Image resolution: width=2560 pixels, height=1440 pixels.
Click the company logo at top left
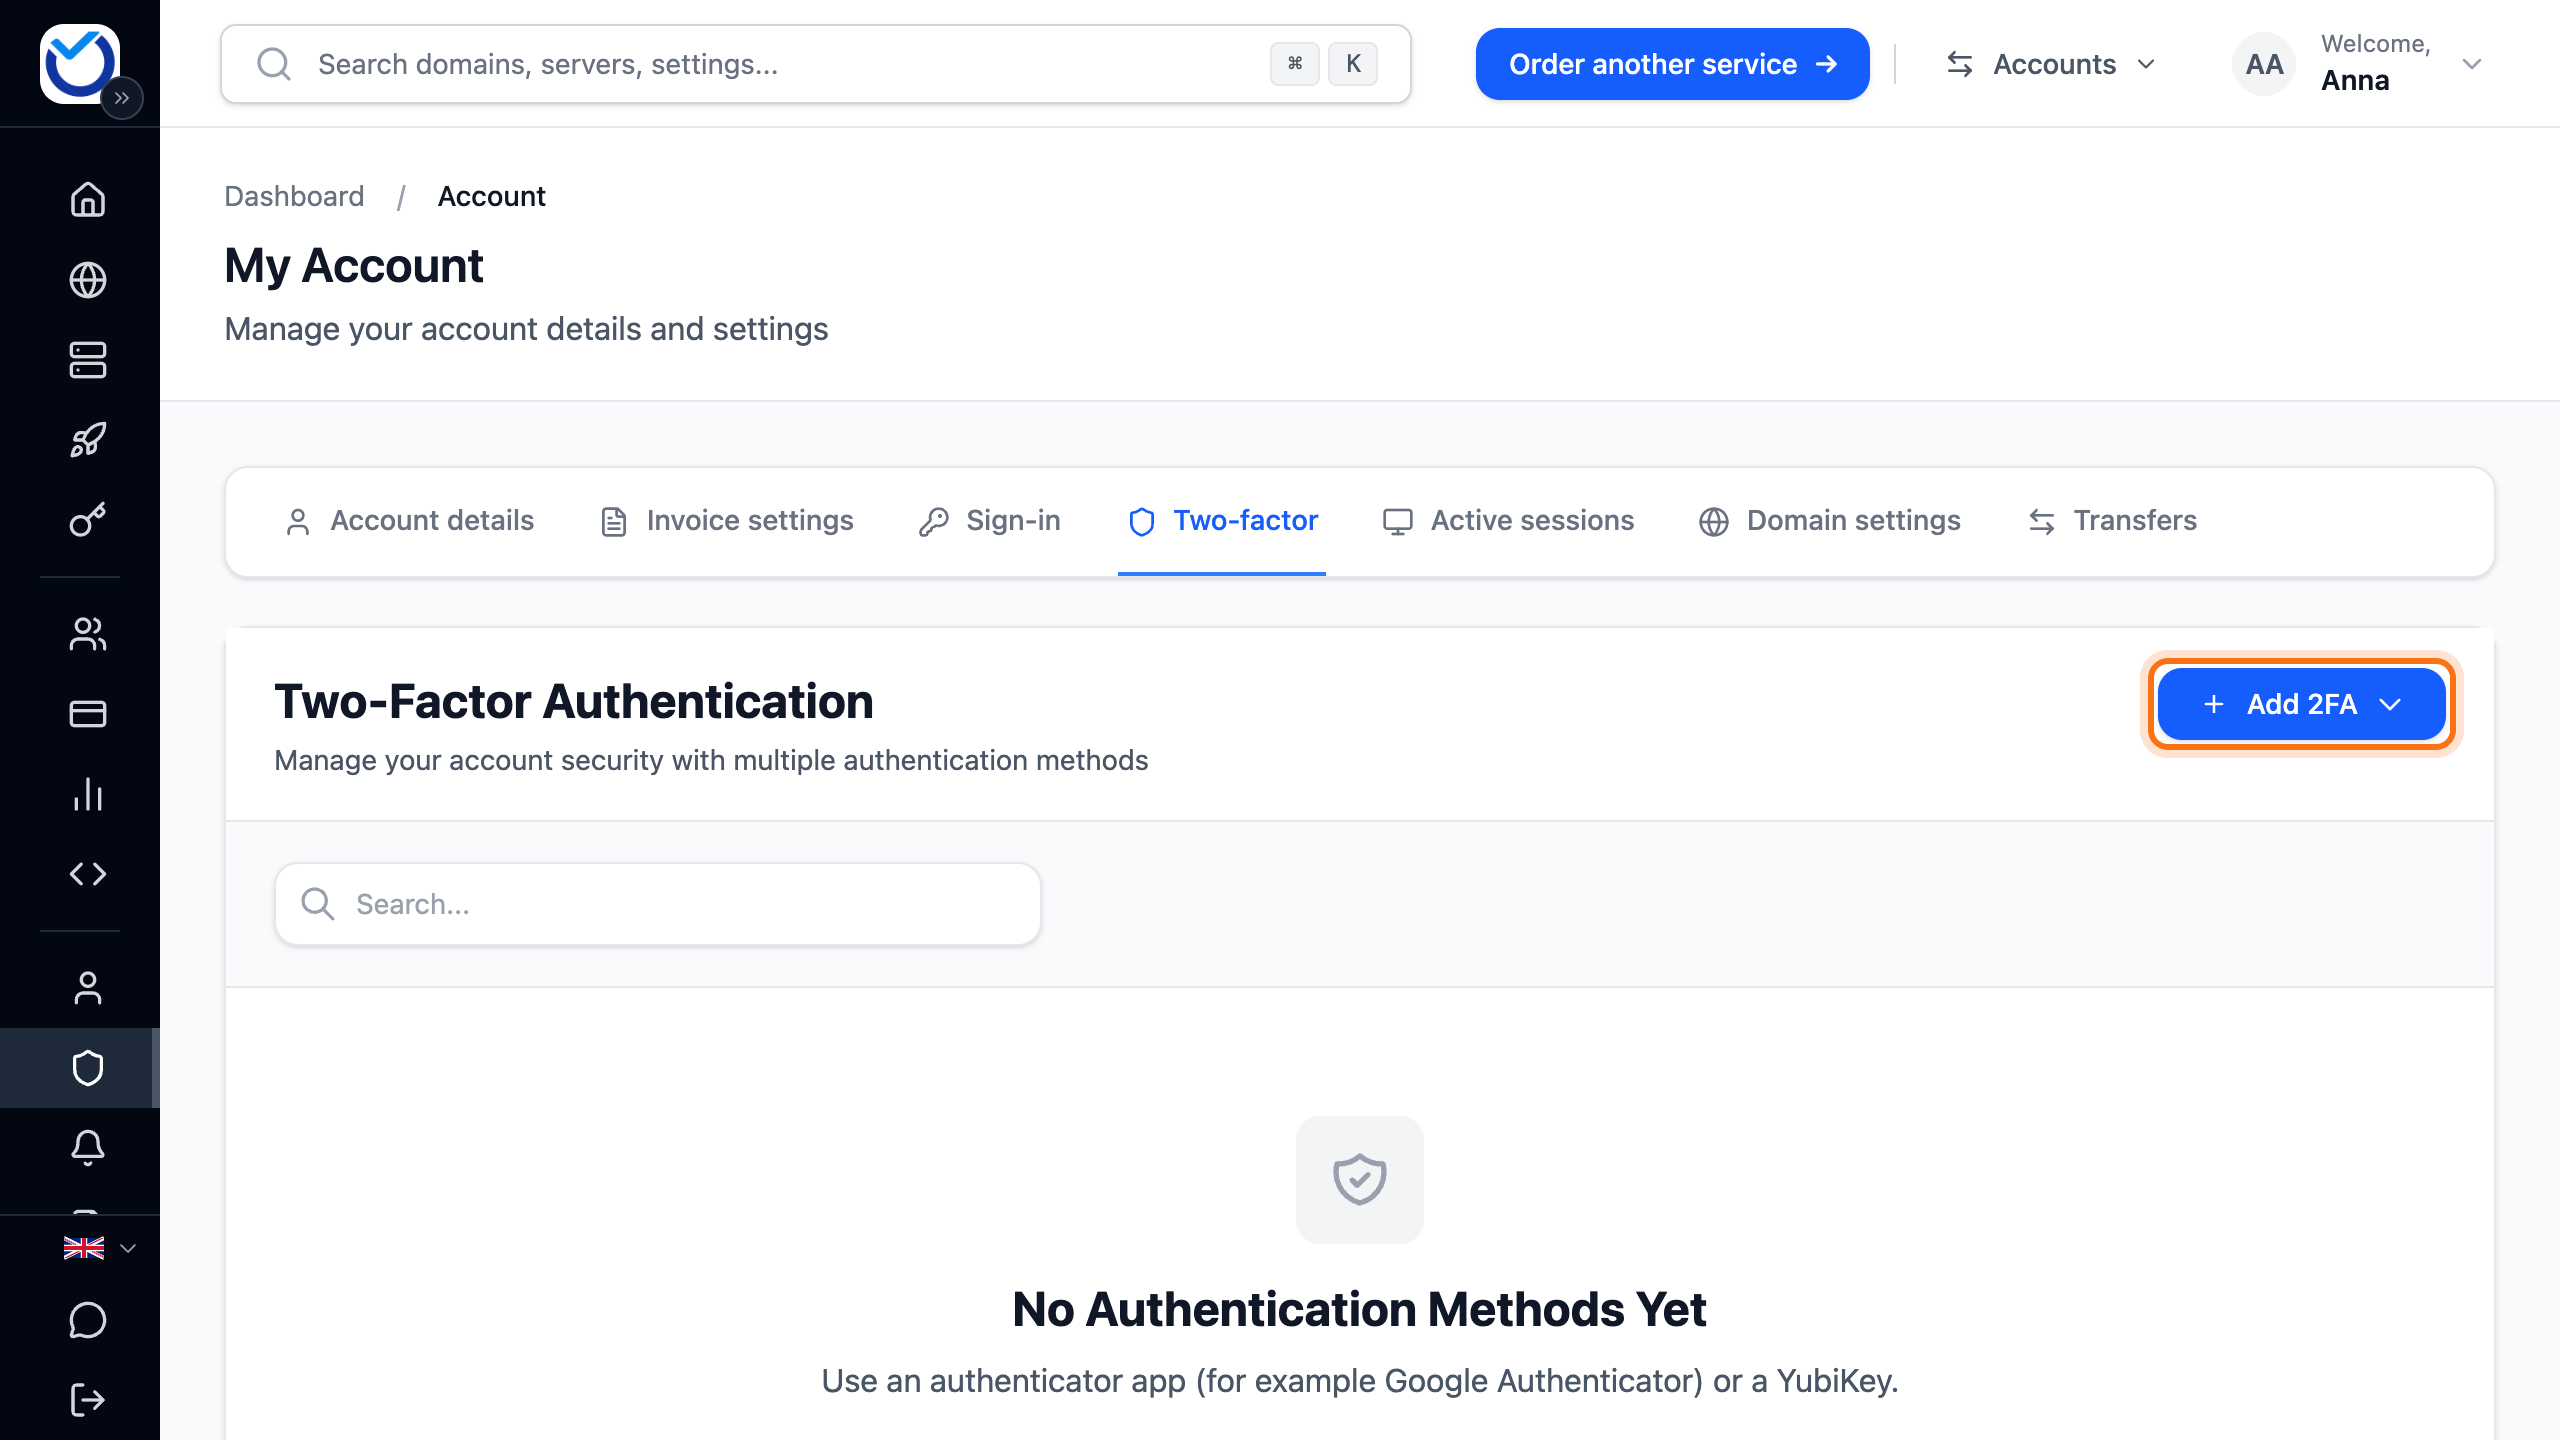(79, 63)
